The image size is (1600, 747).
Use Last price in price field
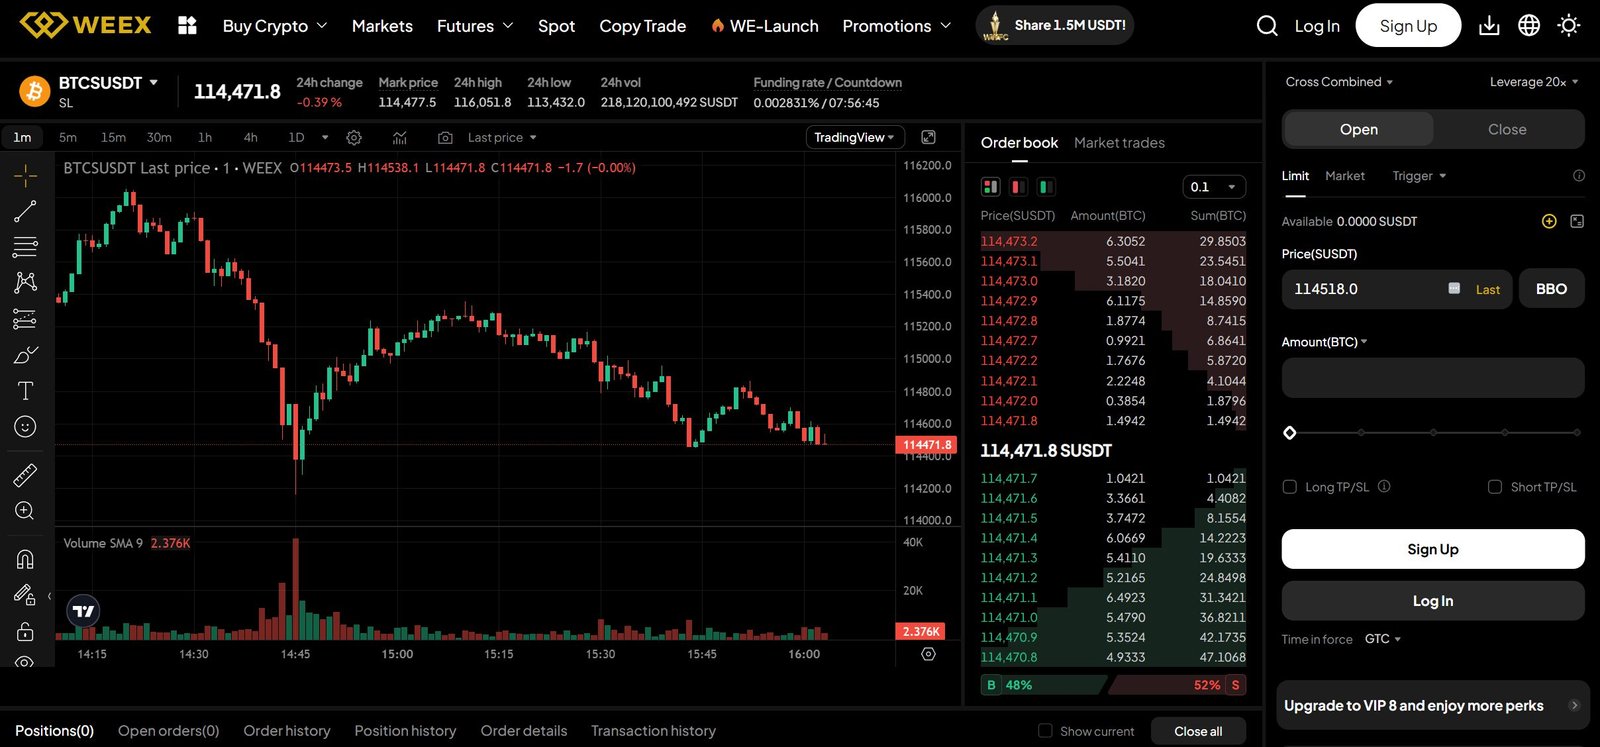click(x=1487, y=290)
